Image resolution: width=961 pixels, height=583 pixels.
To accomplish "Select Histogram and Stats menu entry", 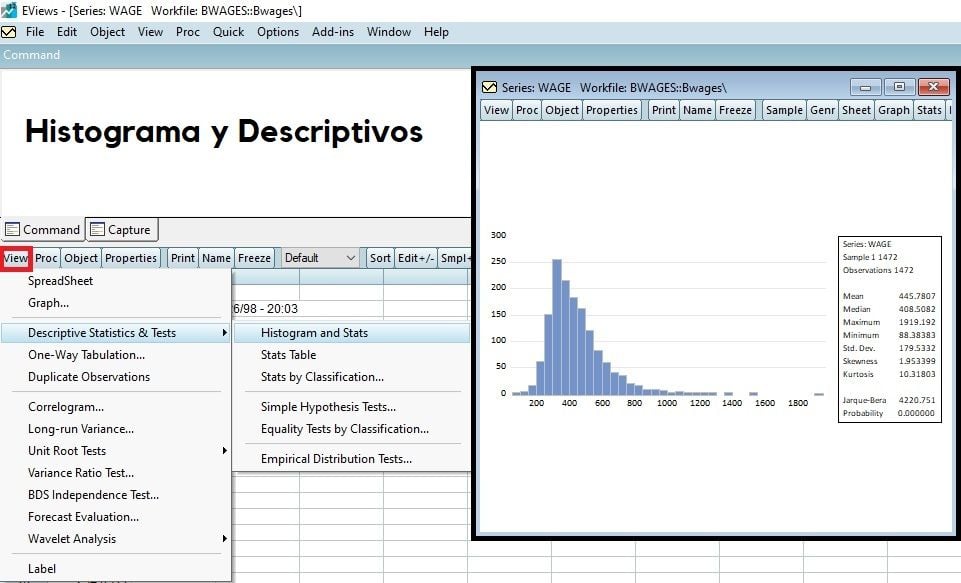I will click(314, 332).
